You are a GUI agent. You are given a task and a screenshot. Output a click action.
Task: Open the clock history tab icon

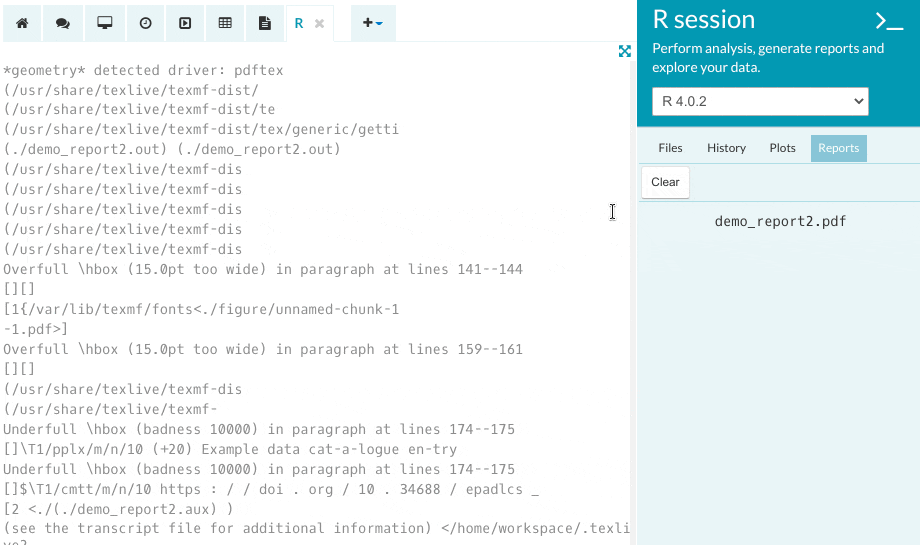pyautogui.click(x=146, y=23)
